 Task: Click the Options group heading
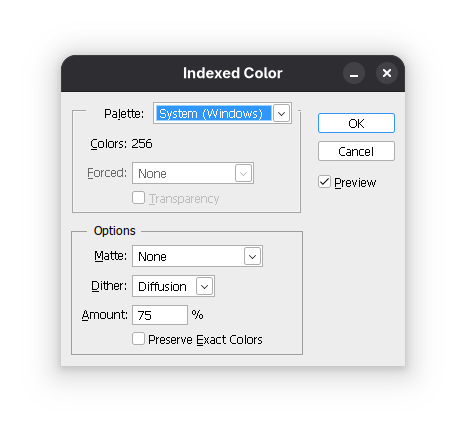pyautogui.click(x=115, y=231)
